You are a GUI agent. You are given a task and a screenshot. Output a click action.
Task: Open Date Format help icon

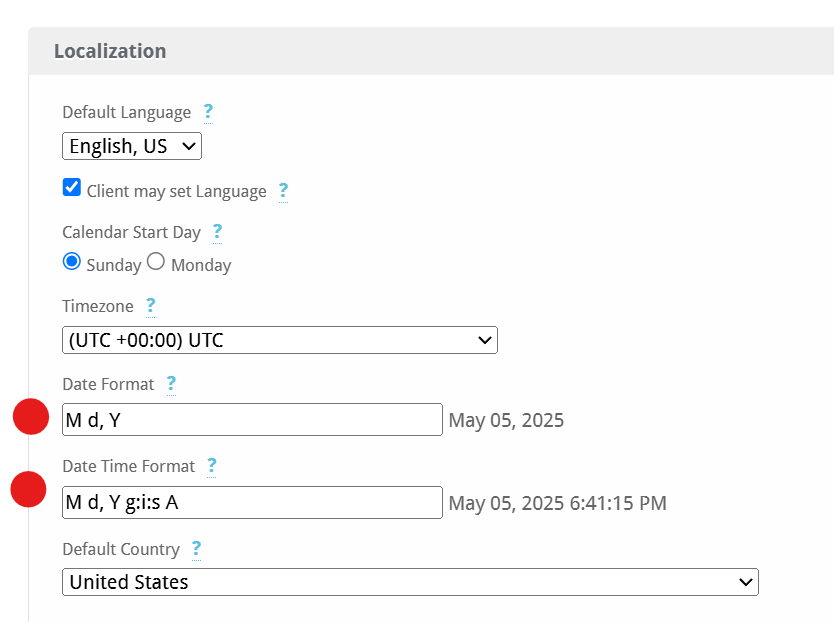(171, 384)
